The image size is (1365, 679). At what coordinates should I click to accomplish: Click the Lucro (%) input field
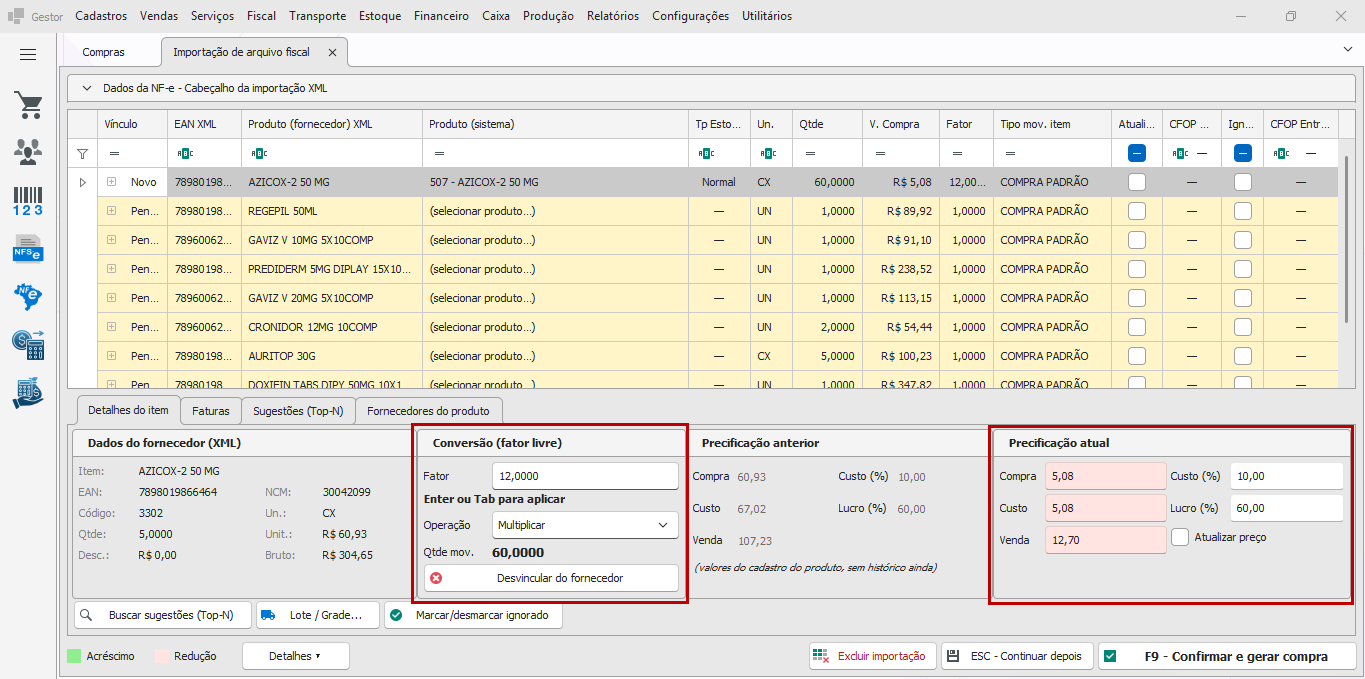[x=1287, y=508]
